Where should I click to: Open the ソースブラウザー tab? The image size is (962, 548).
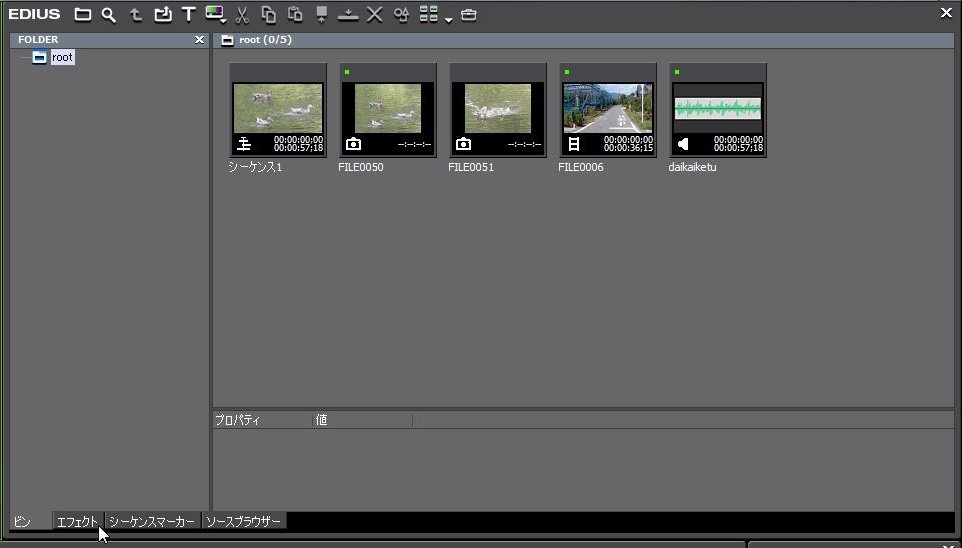click(x=243, y=521)
